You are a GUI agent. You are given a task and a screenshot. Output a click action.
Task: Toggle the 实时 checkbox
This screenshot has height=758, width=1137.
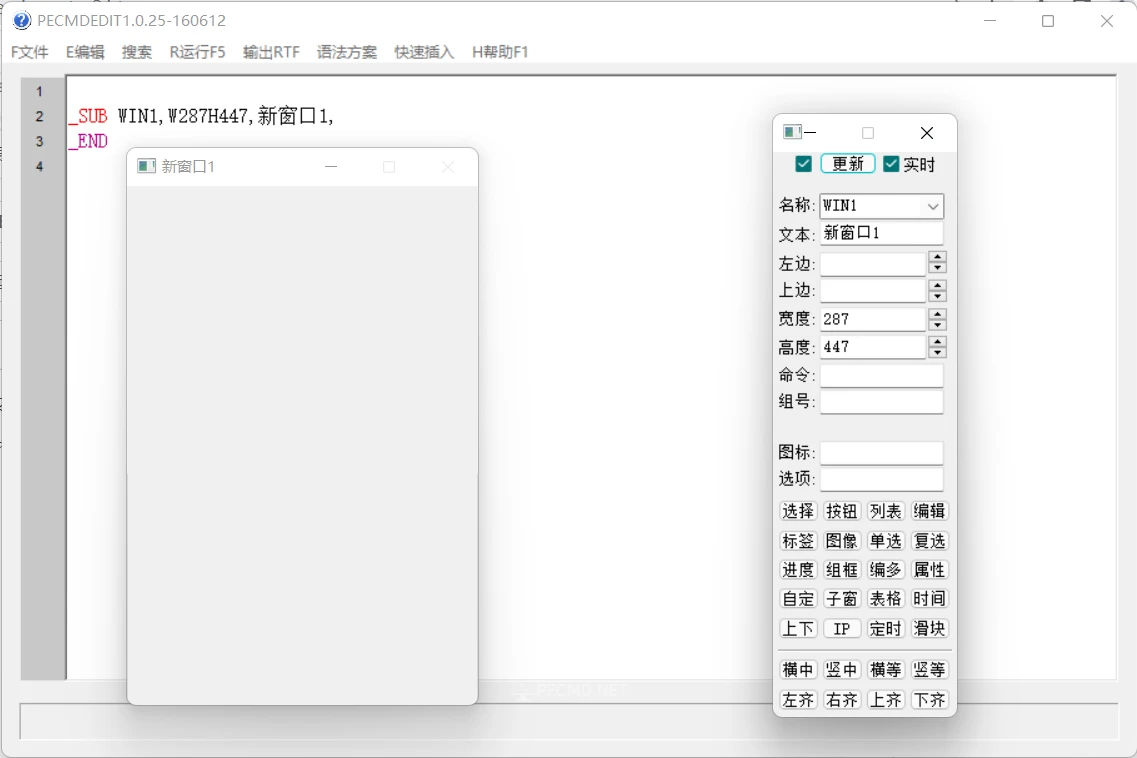coord(891,164)
